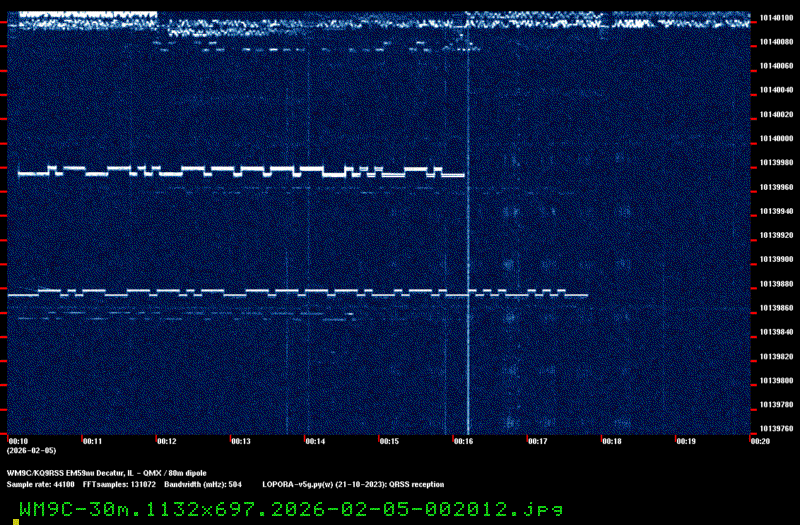Image resolution: width=800 pixels, height=525 pixels.
Task: Click the 00:19 time axis label
Action: (x=686, y=441)
